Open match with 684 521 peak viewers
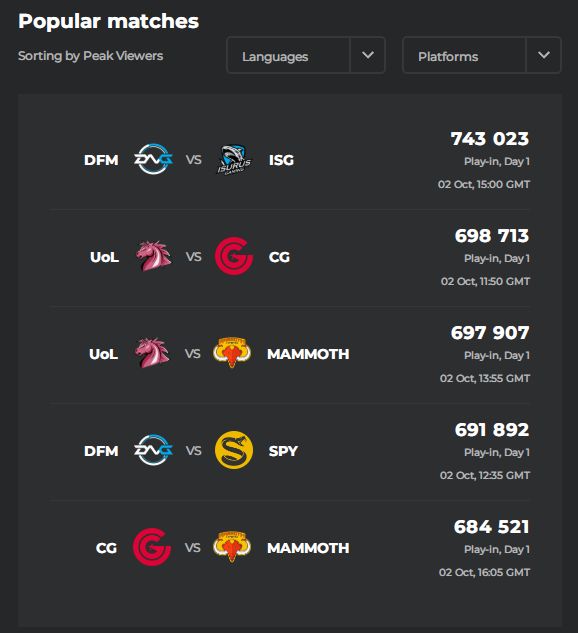 (289, 548)
